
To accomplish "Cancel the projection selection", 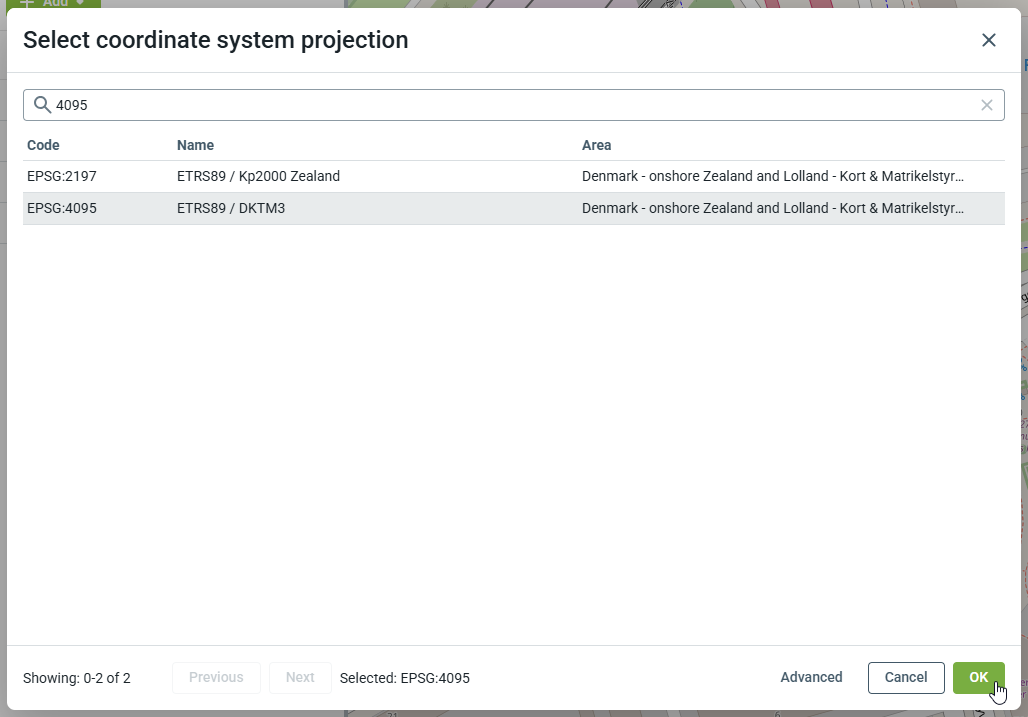I will point(905,677).
